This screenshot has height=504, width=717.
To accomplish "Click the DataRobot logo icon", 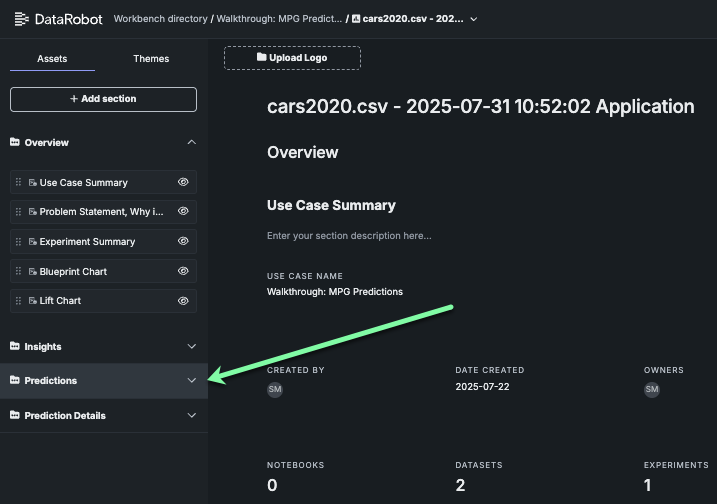I will point(22,18).
